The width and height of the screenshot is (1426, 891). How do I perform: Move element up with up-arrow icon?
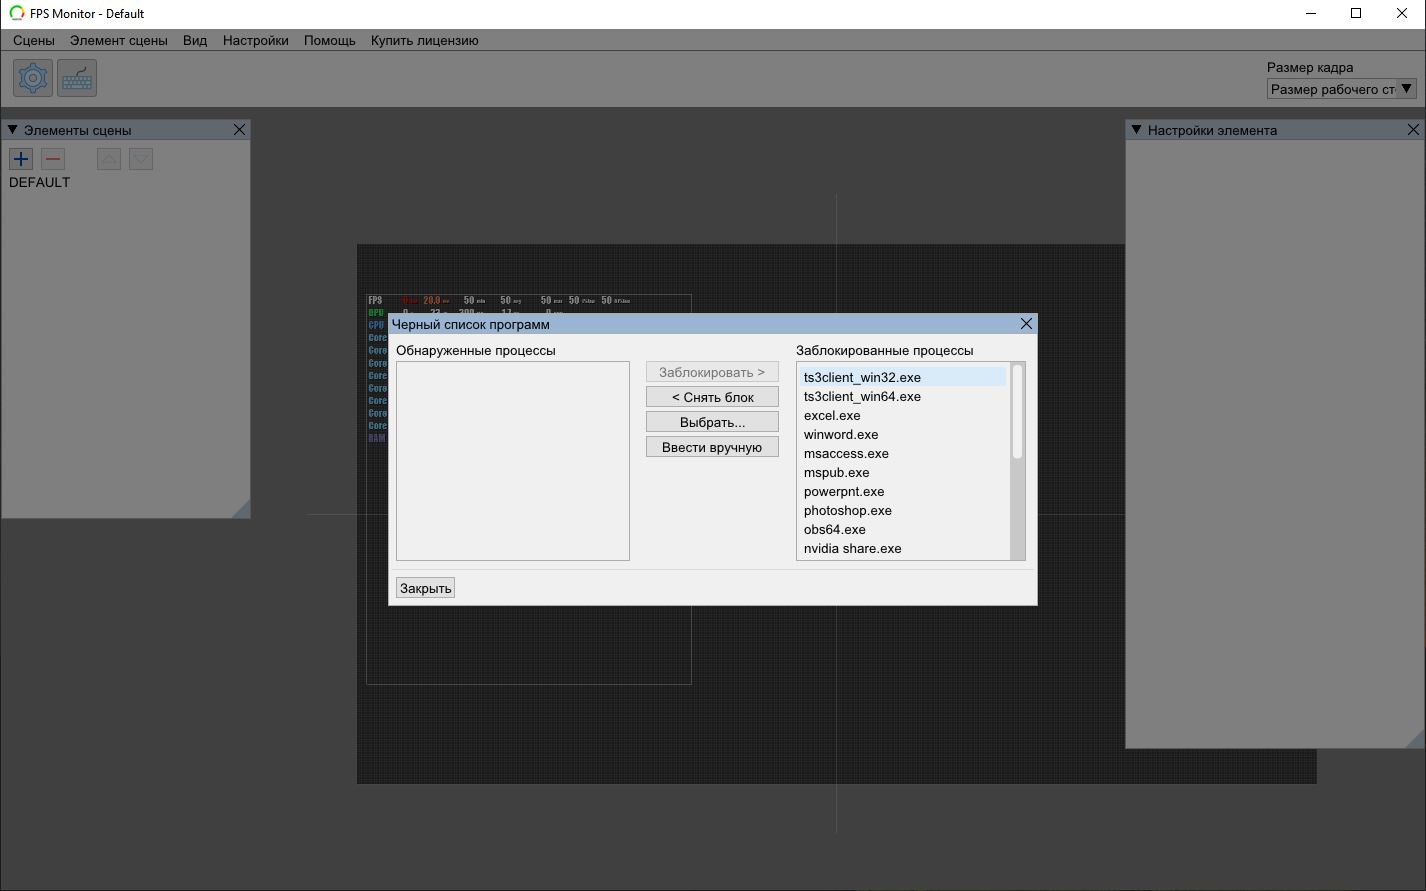pos(109,159)
